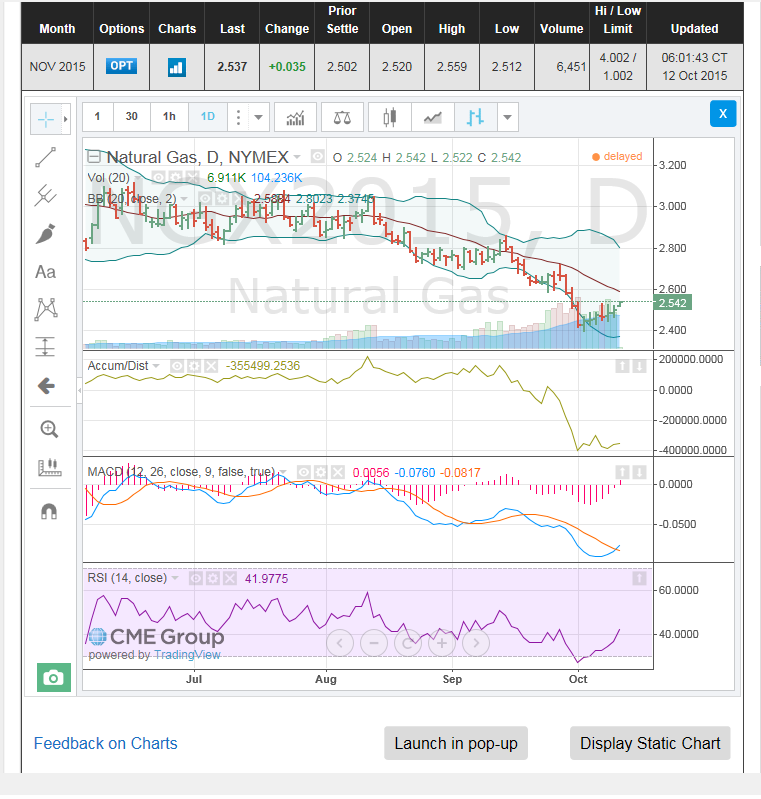Open the Feedback on Charts link
This screenshot has height=799, width=761.
click(105, 743)
